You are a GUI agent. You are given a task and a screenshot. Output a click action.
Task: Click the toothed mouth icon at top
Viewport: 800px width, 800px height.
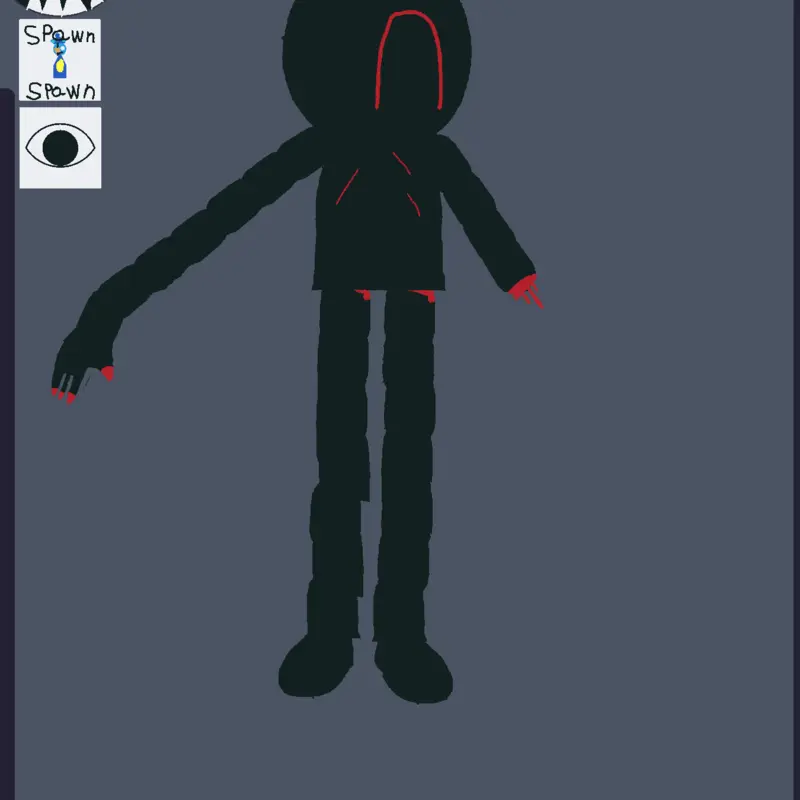click(x=60, y=7)
